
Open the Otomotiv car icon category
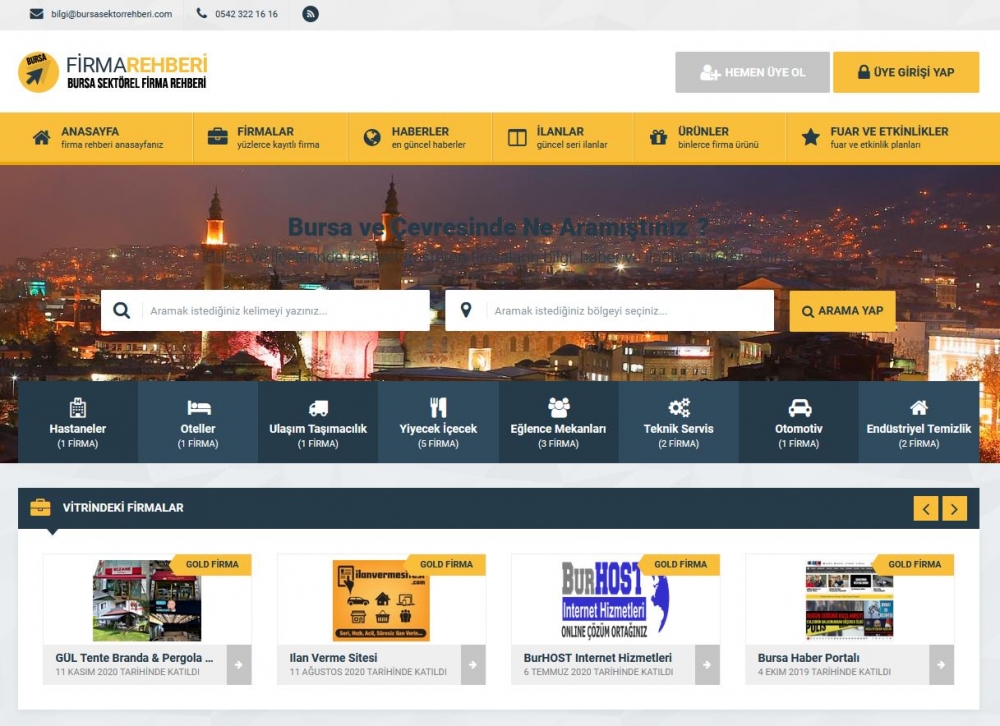tap(799, 407)
